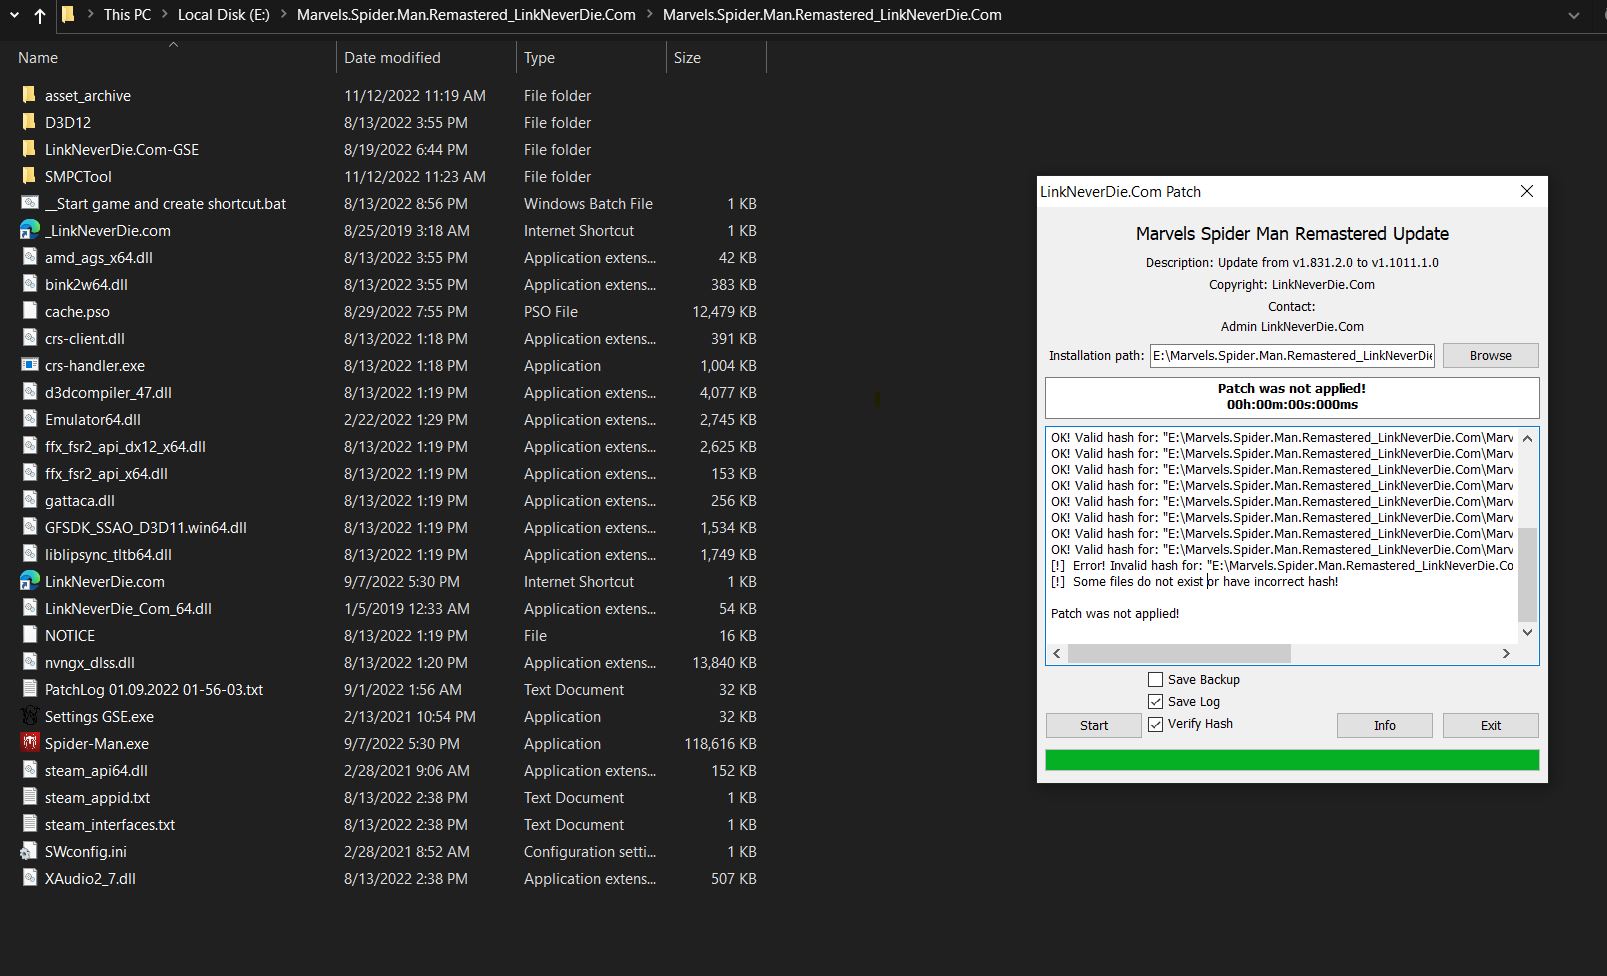
Task: Expand the chevron after This PC breadcrumb
Action: click(165, 15)
